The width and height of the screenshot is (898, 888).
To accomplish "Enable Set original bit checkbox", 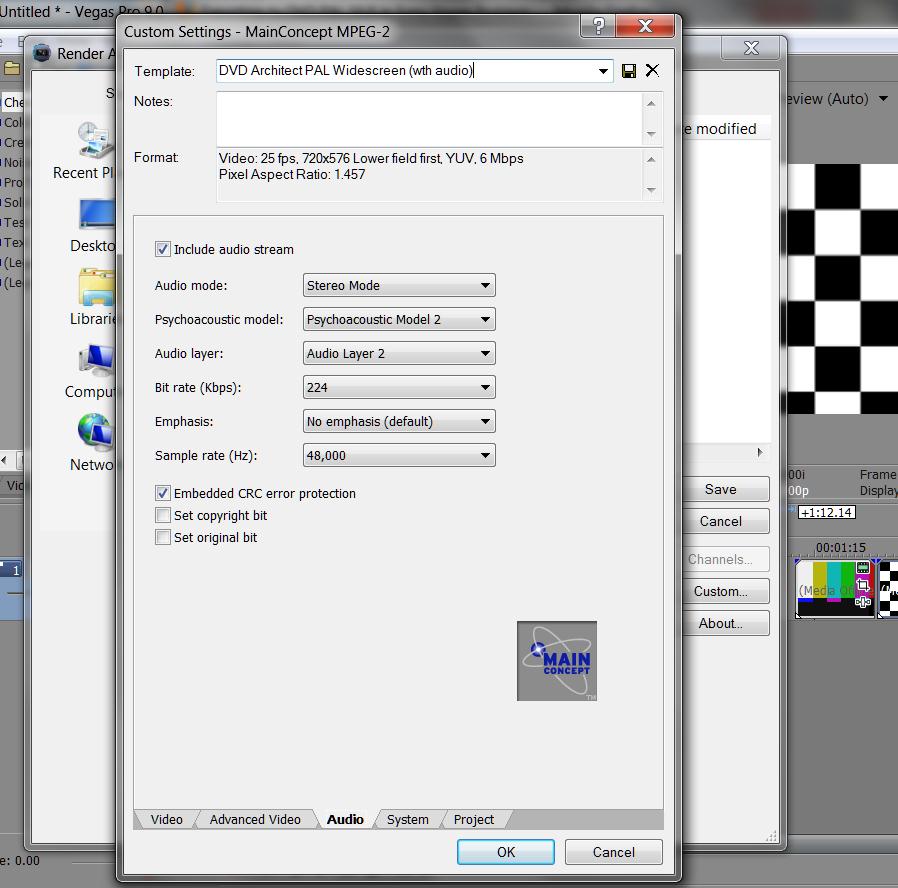I will (x=163, y=537).
